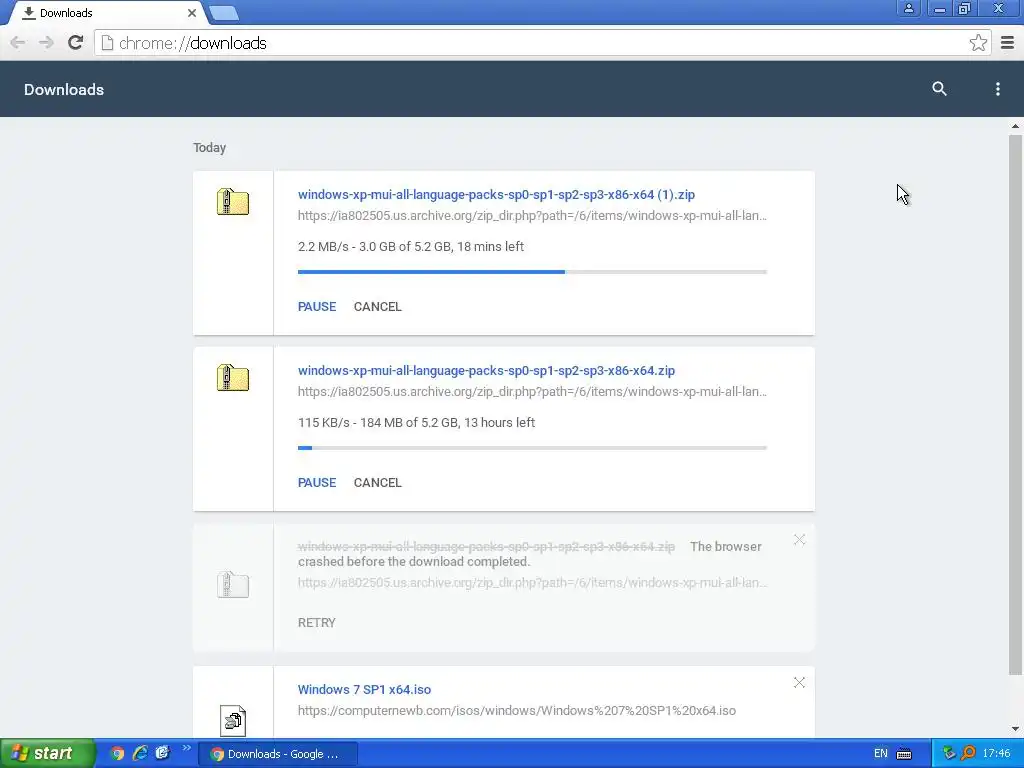Click the zip icon of the 184 MB download
The image size is (1024, 768).
point(233,378)
